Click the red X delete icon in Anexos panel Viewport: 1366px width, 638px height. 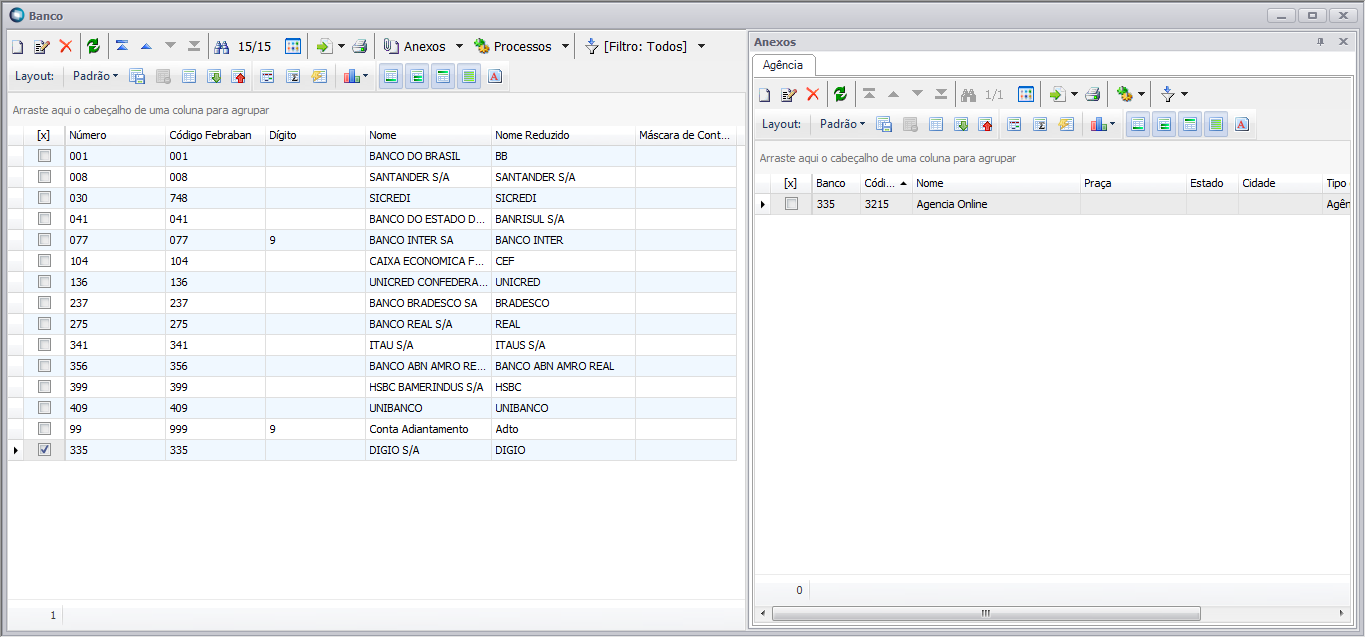click(813, 94)
